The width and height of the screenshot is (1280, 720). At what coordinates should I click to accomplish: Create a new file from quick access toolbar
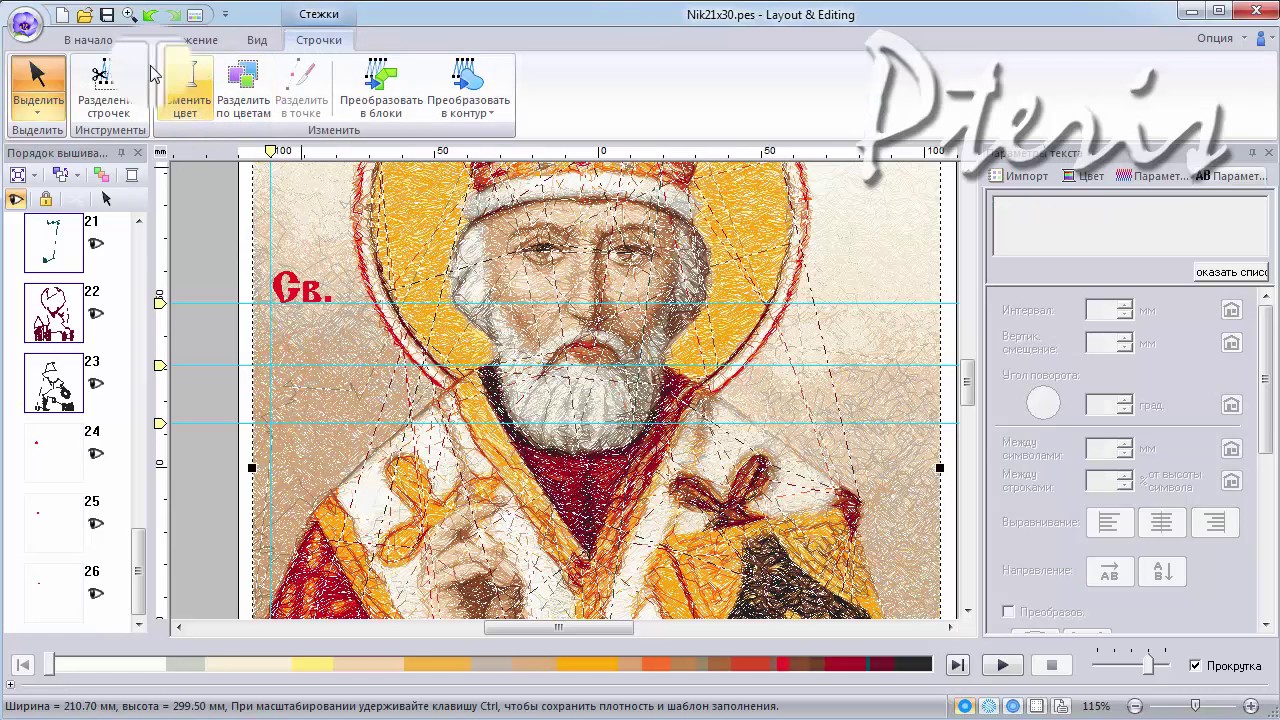pyautogui.click(x=63, y=15)
